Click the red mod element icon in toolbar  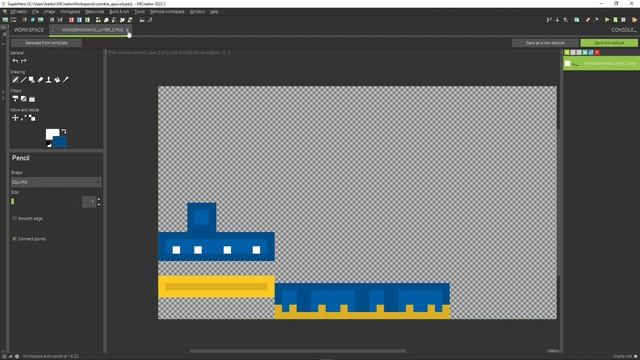point(71,20)
